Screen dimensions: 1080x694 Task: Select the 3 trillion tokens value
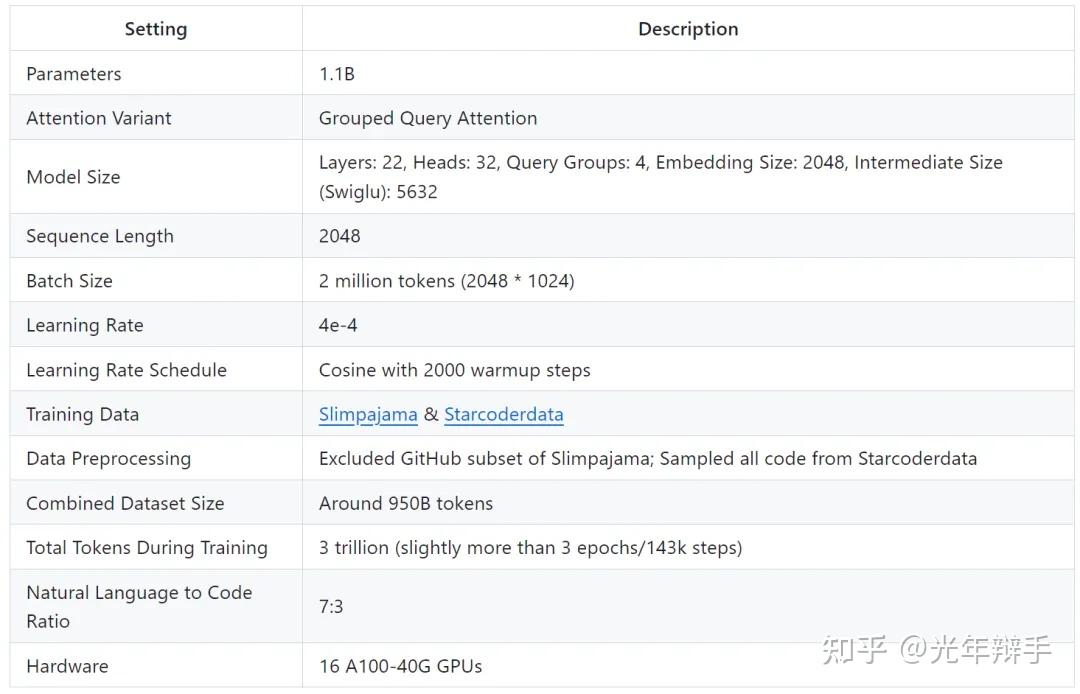[531, 547]
